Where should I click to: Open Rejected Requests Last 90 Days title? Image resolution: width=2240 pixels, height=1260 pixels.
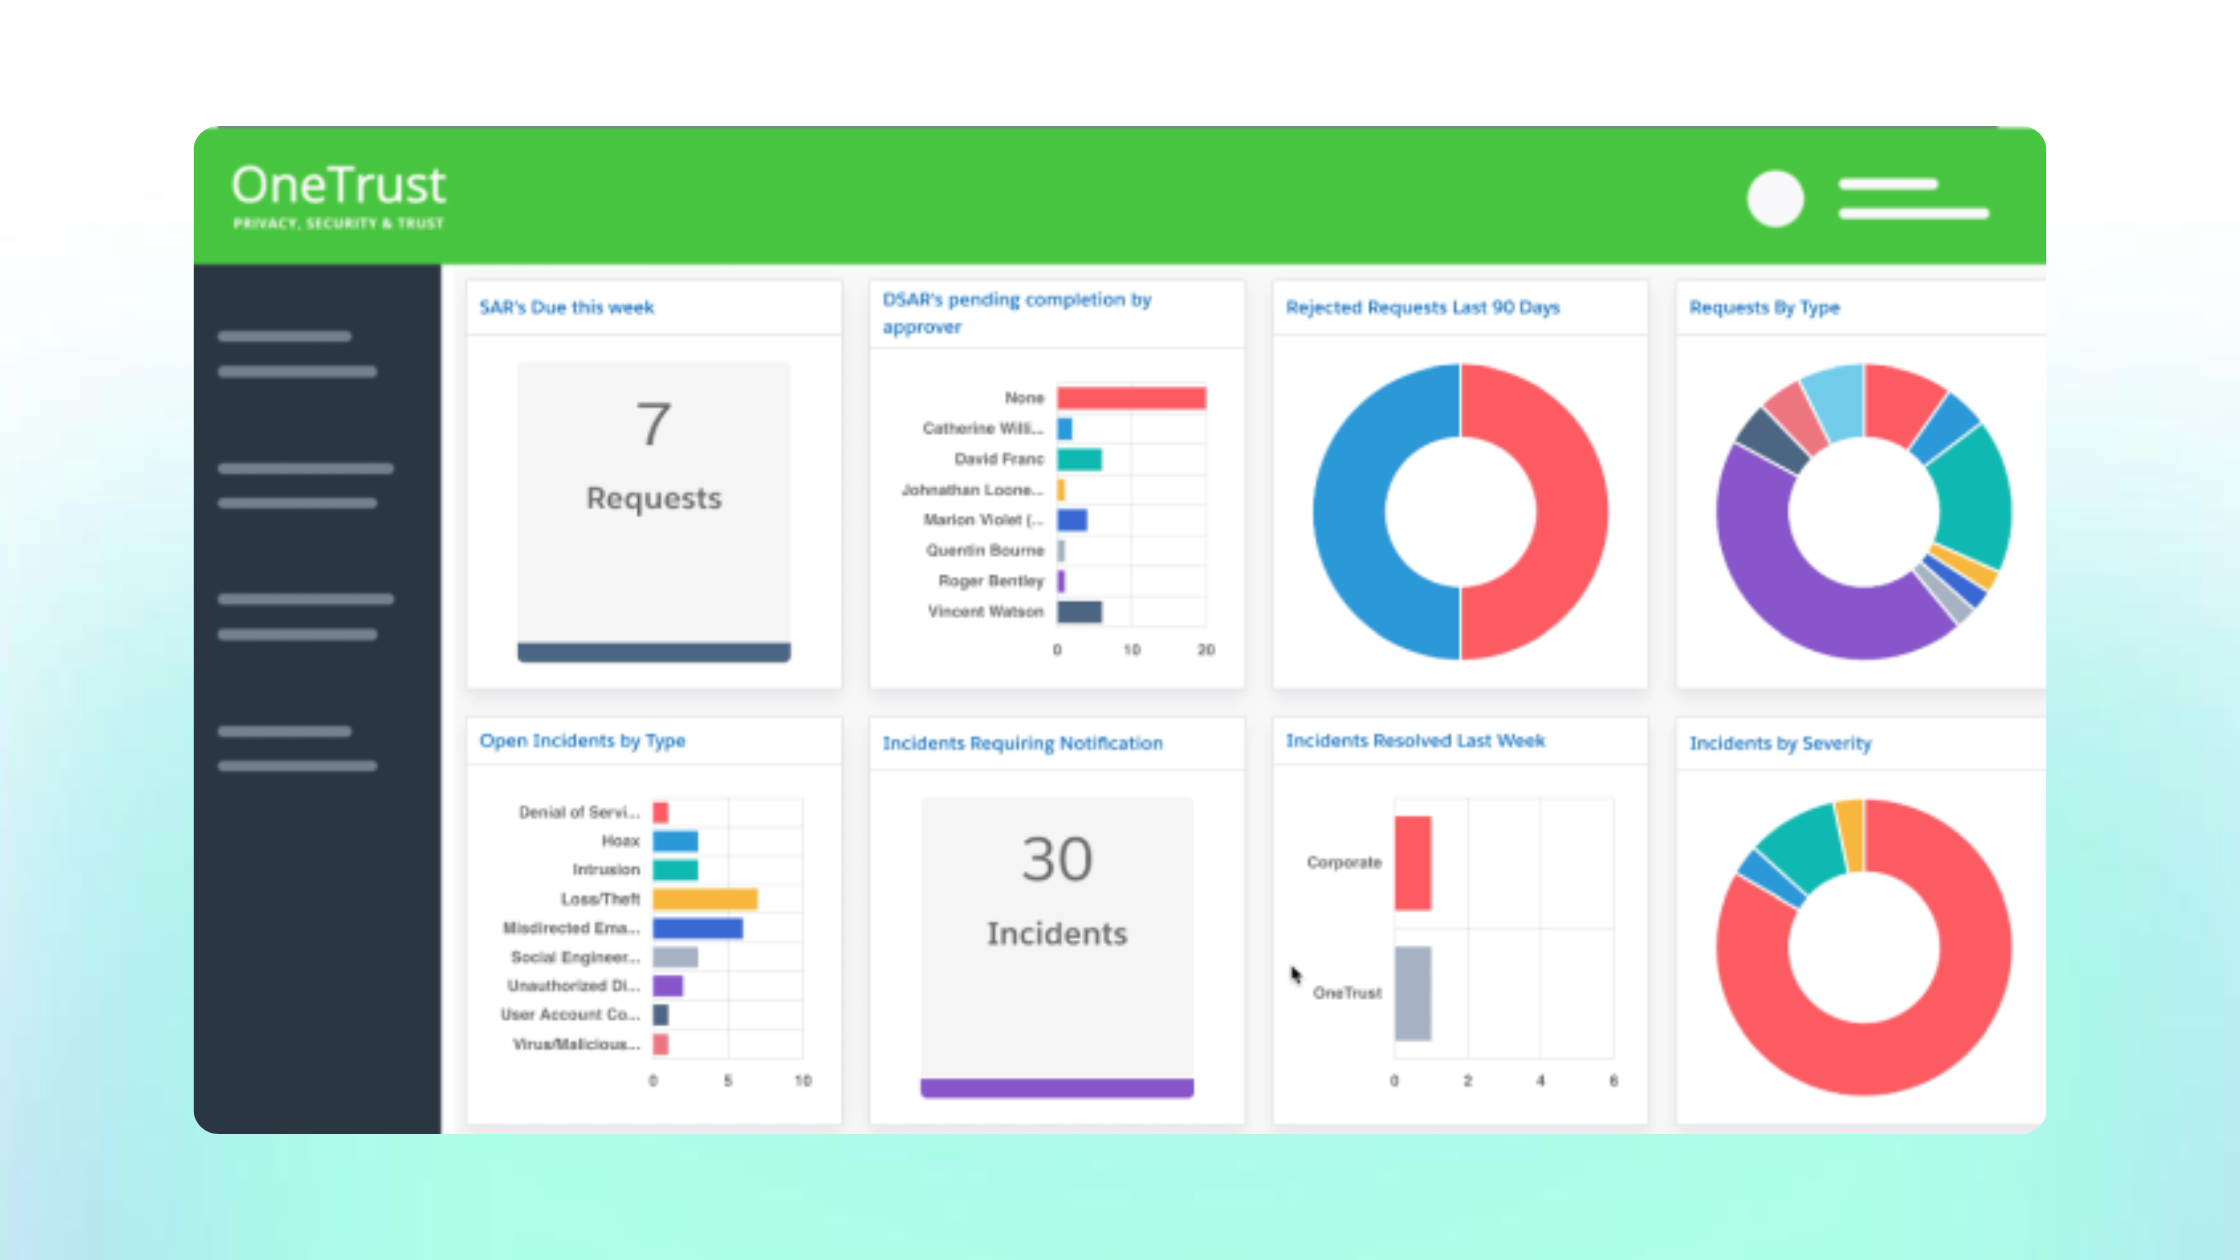1422,307
